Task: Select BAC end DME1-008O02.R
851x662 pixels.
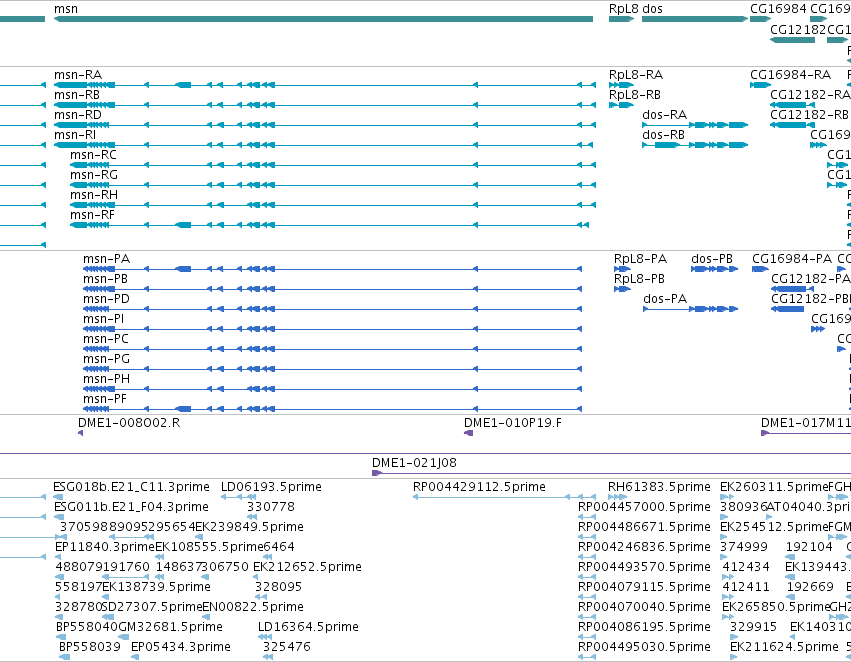Action: tap(129, 423)
